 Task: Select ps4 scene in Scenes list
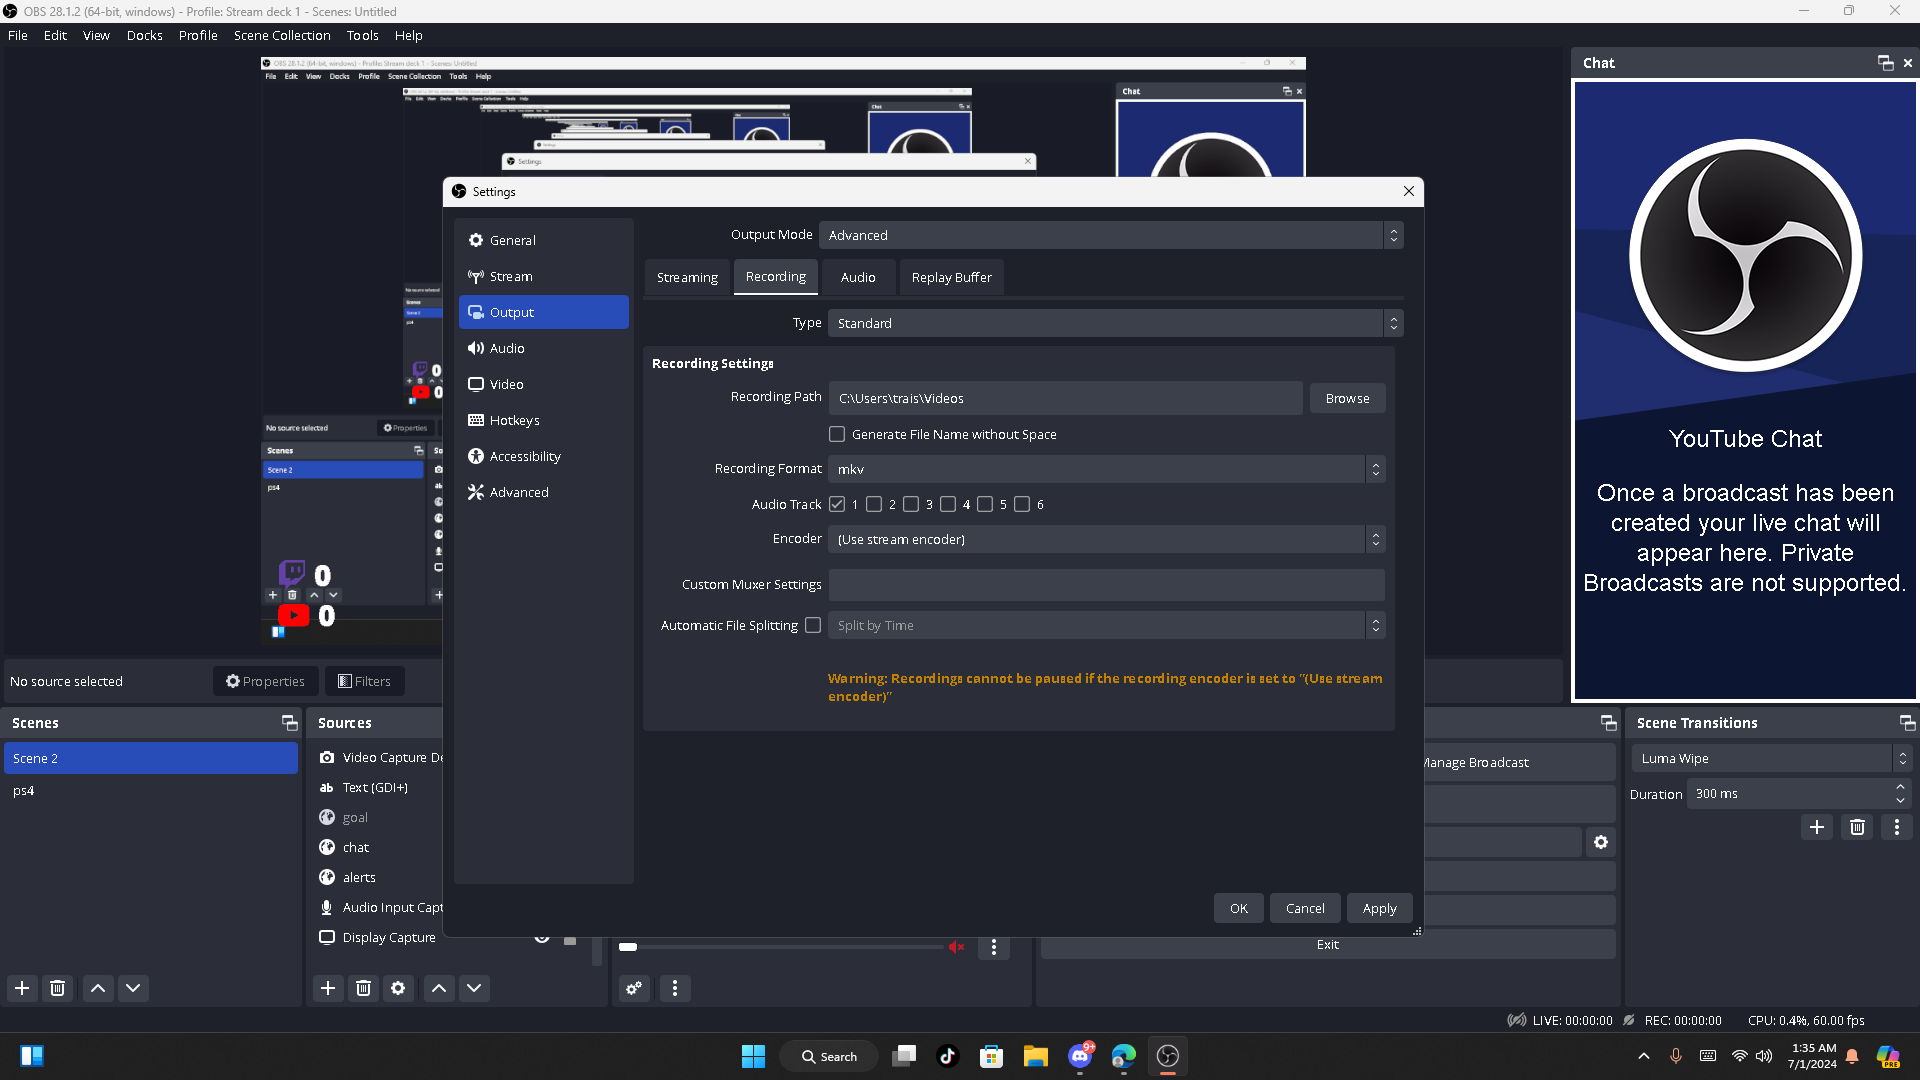pyautogui.click(x=151, y=790)
